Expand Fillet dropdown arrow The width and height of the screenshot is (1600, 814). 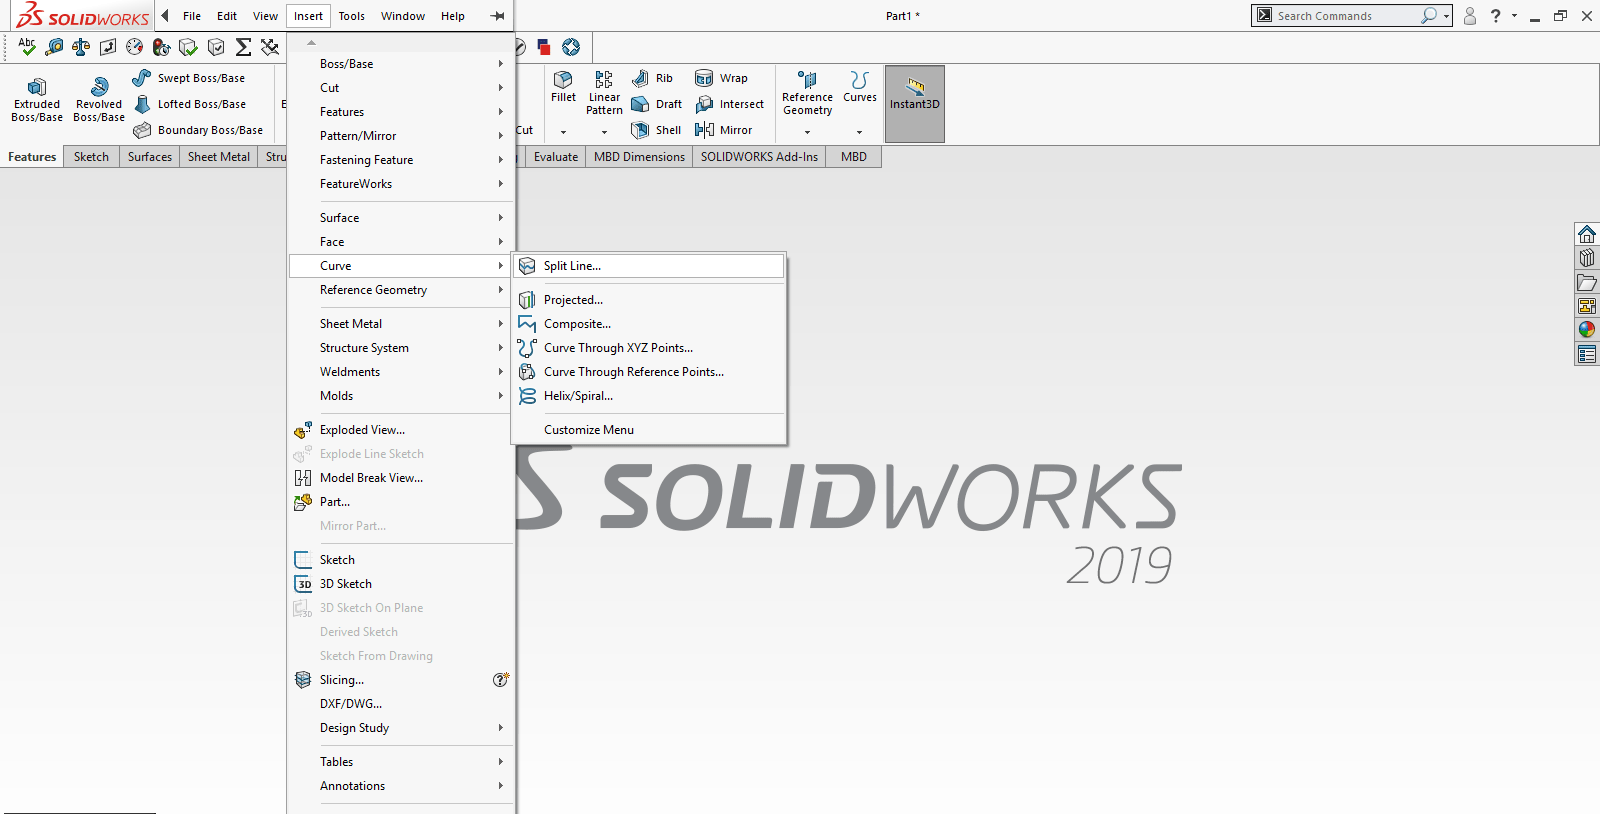[563, 132]
